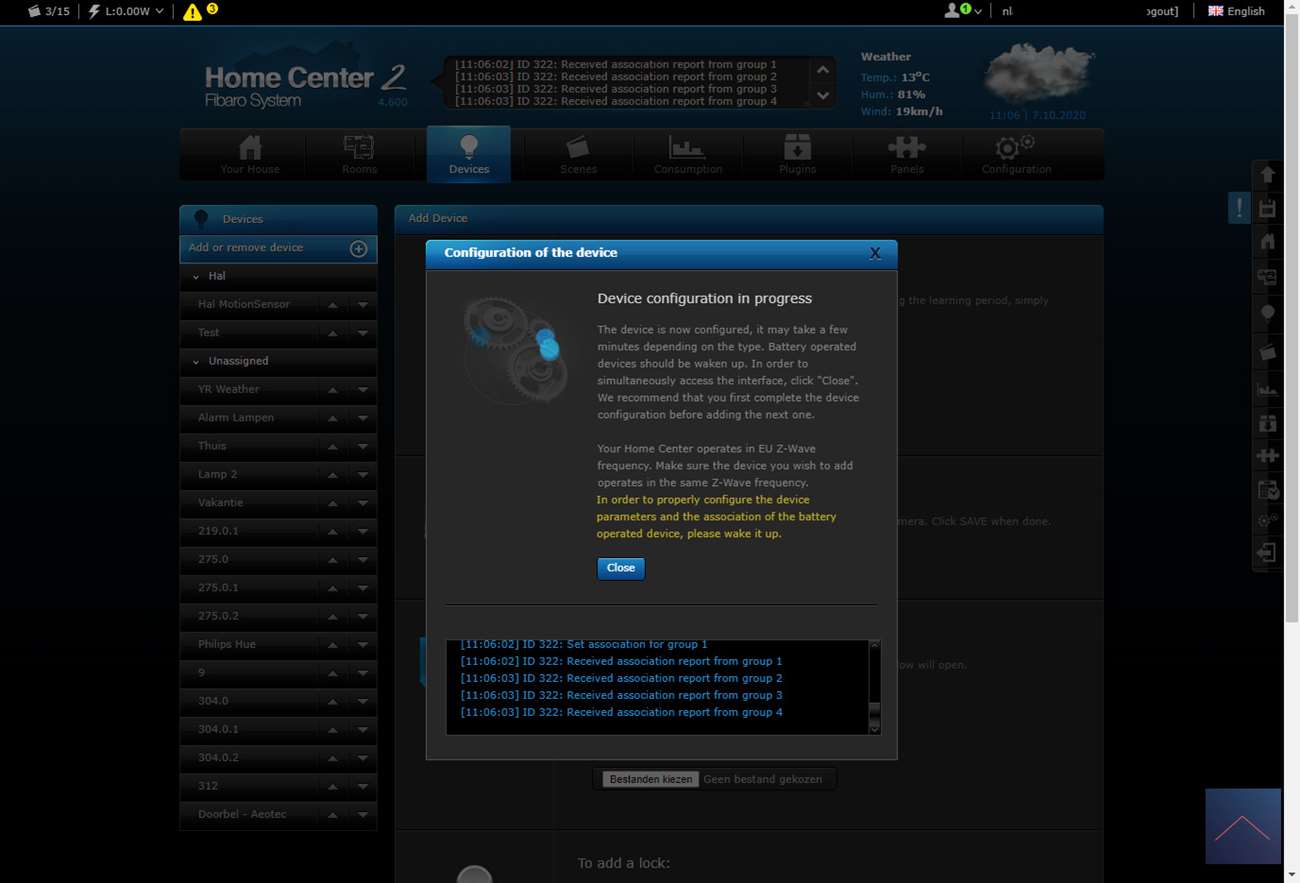Open the Scenes tab
This screenshot has width=1300, height=883.
point(578,155)
